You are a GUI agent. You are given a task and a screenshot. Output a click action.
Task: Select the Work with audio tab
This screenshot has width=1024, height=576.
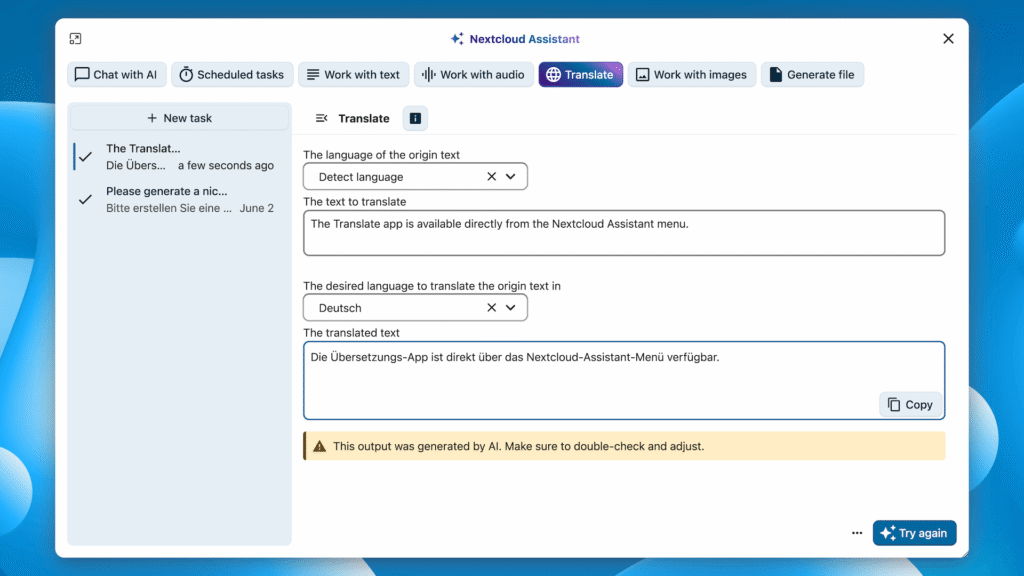pos(473,74)
